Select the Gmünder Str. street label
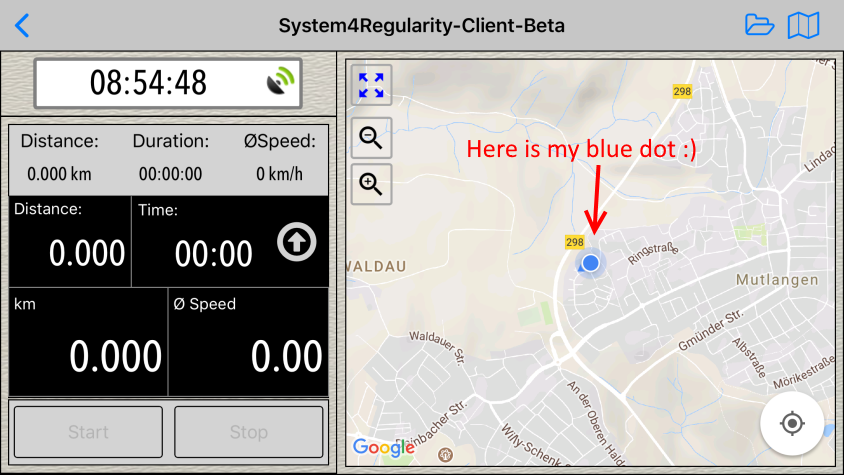The width and height of the screenshot is (844, 475). click(x=711, y=330)
